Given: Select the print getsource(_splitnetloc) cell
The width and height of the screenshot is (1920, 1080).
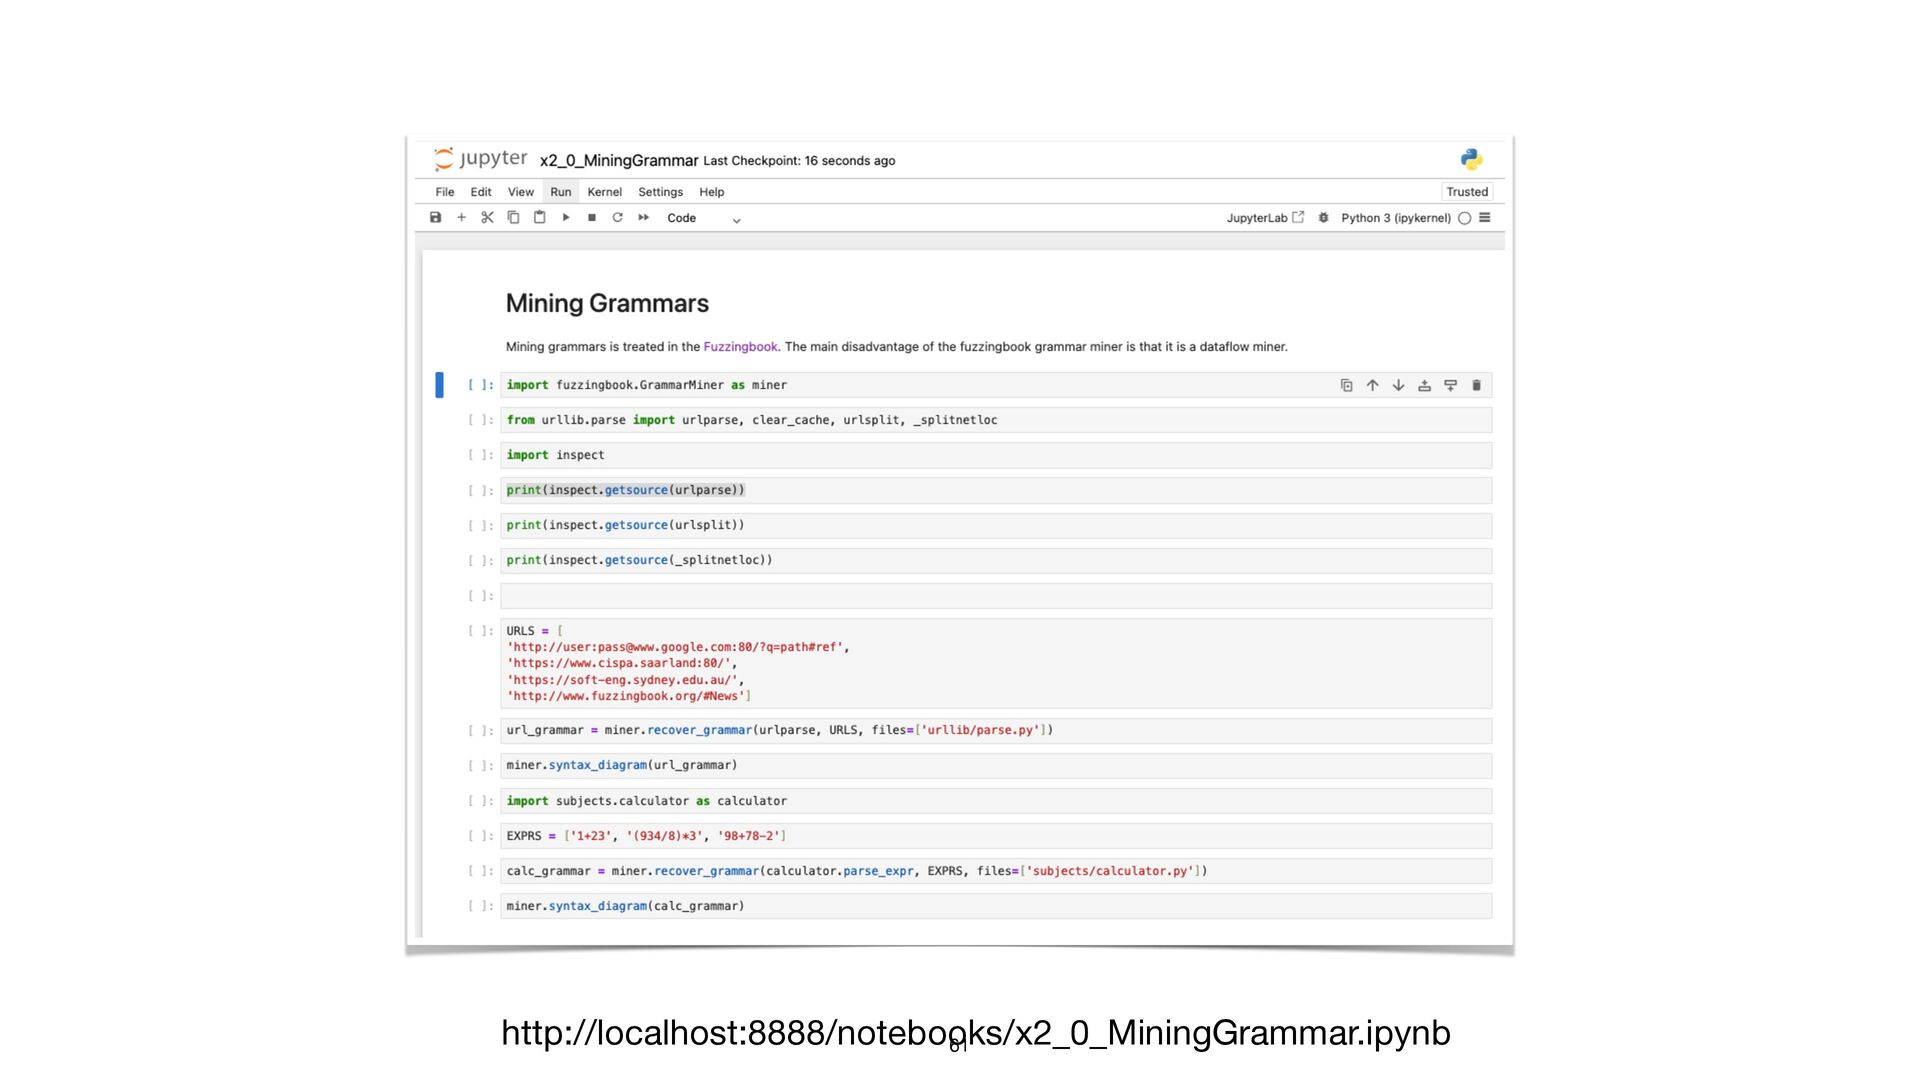Looking at the screenshot, I should (996, 560).
